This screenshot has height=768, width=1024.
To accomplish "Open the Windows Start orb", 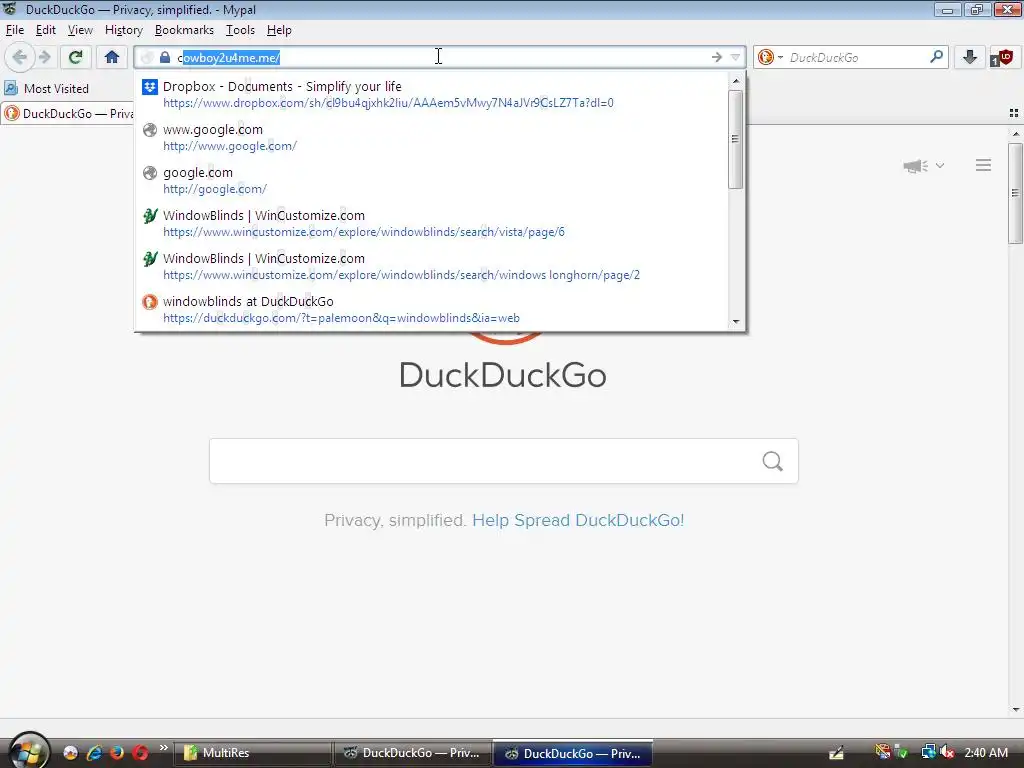I will pos(28,752).
